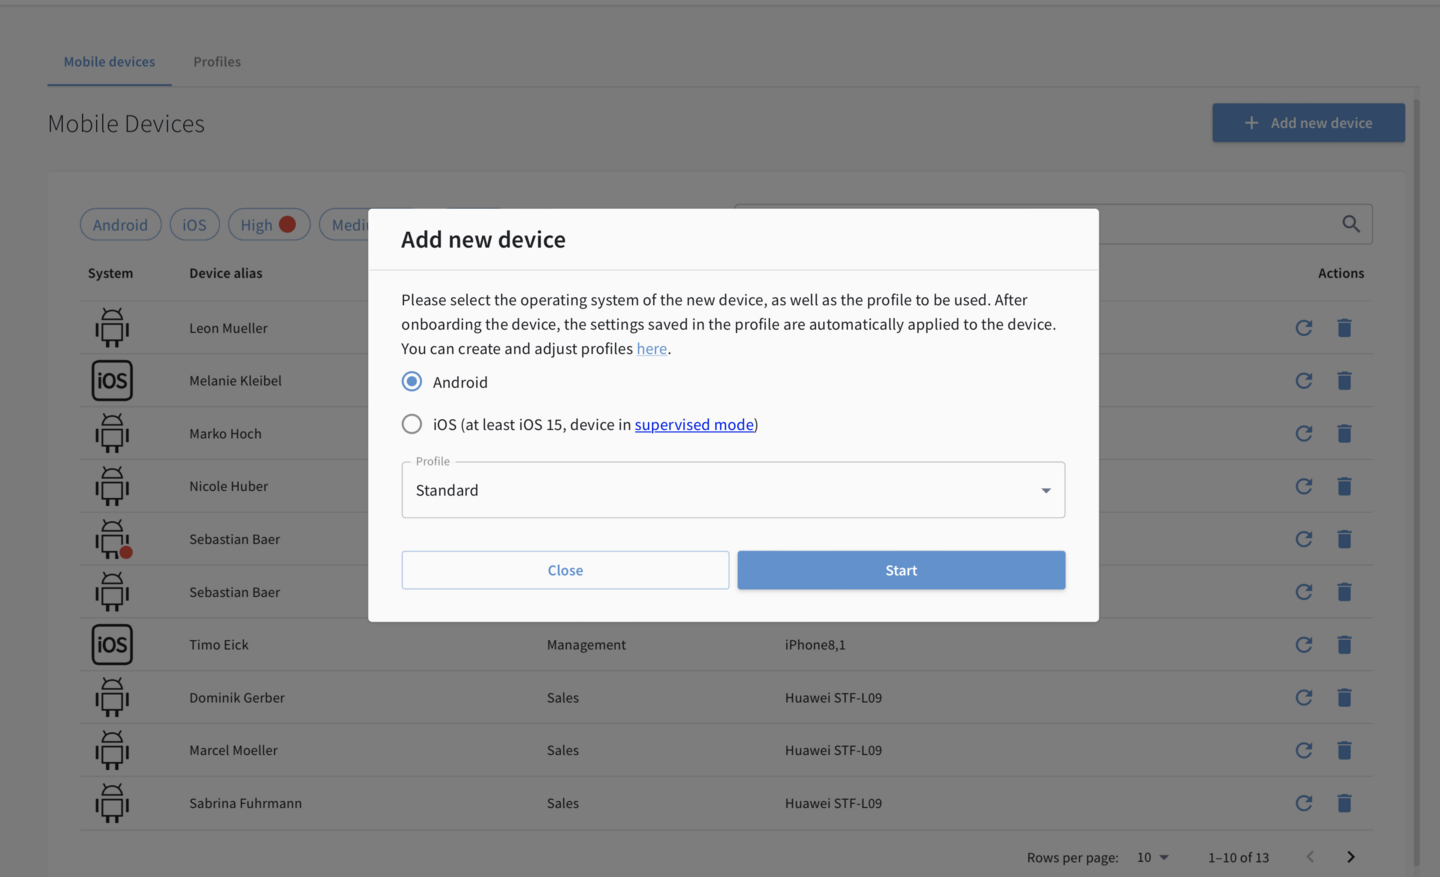Viewport: 1440px width, 877px height.
Task: Delete the Marcel Moeller device
Action: [x=1344, y=750]
